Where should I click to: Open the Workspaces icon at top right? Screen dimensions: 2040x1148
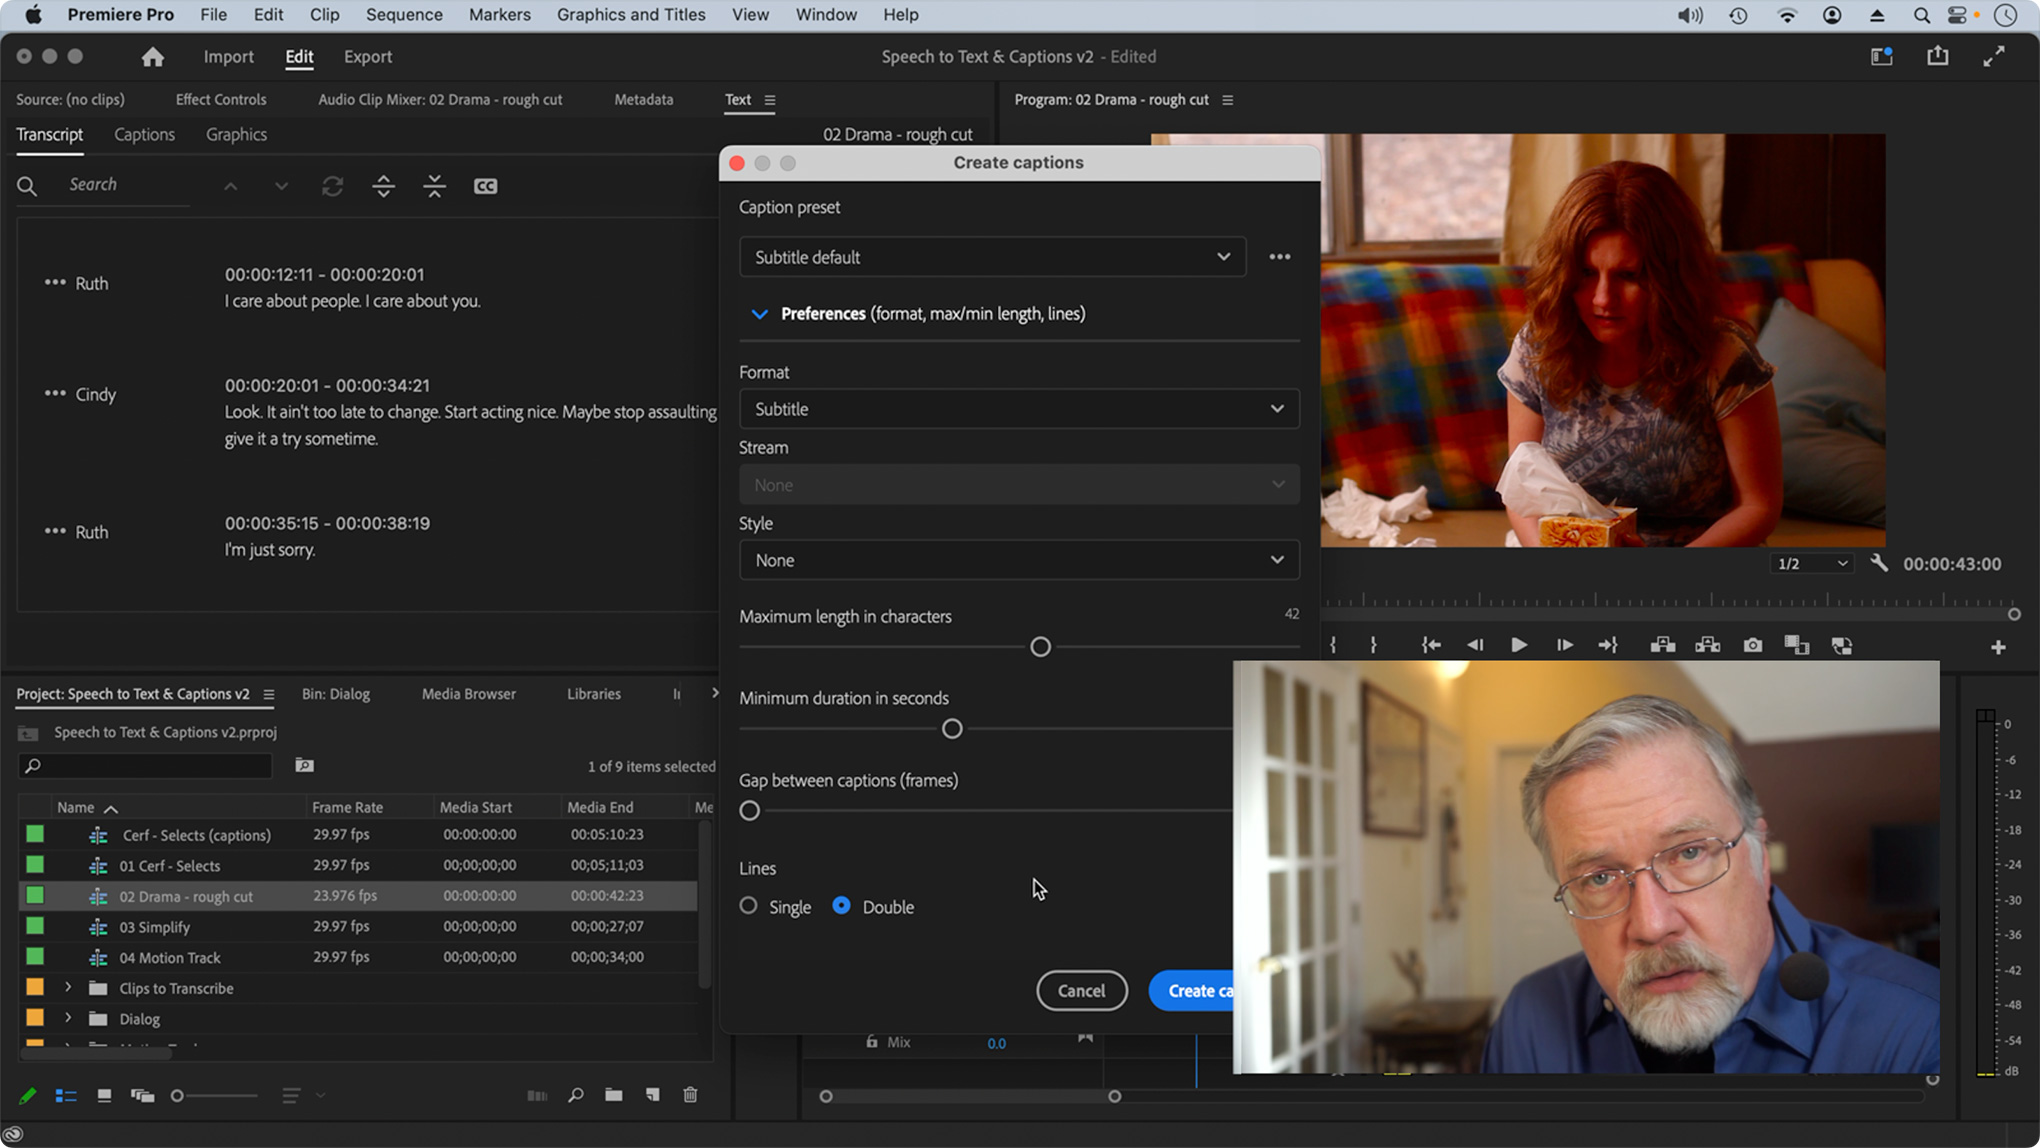[1881, 57]
